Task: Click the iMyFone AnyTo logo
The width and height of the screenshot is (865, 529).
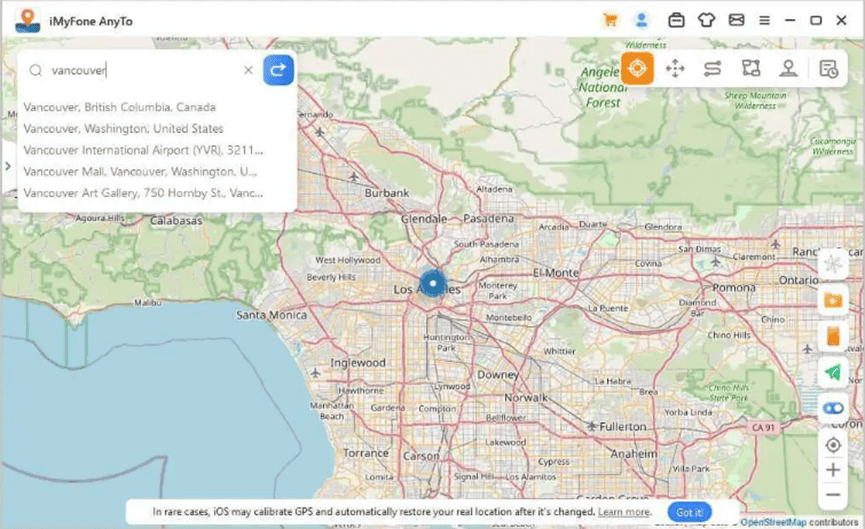Action: [27, 21]
